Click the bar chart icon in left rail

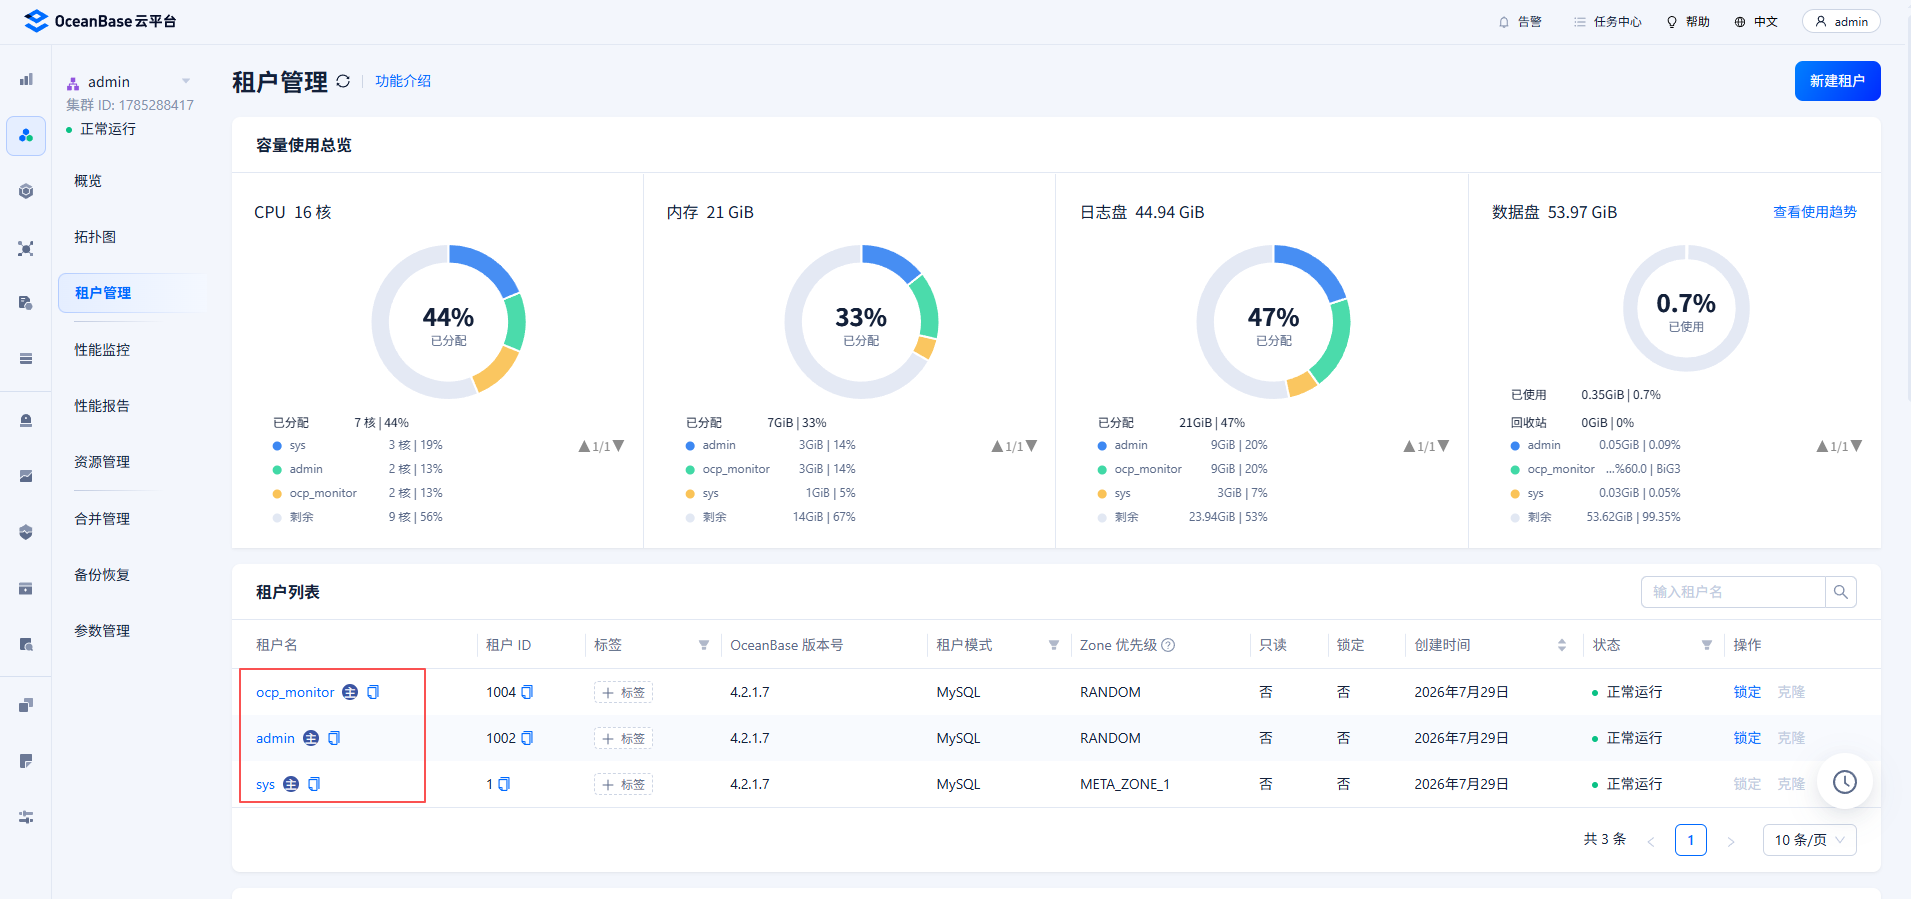26,79
